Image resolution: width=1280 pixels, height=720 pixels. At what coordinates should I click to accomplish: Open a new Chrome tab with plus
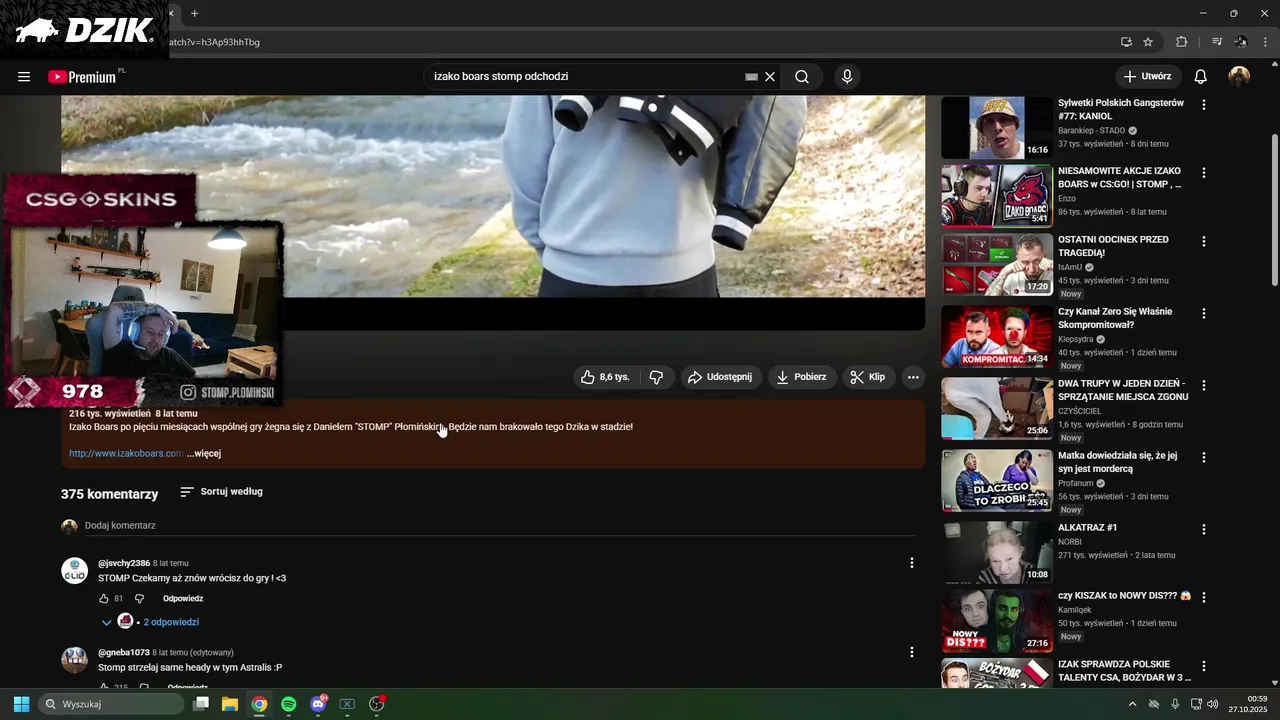tap(194, 14)
